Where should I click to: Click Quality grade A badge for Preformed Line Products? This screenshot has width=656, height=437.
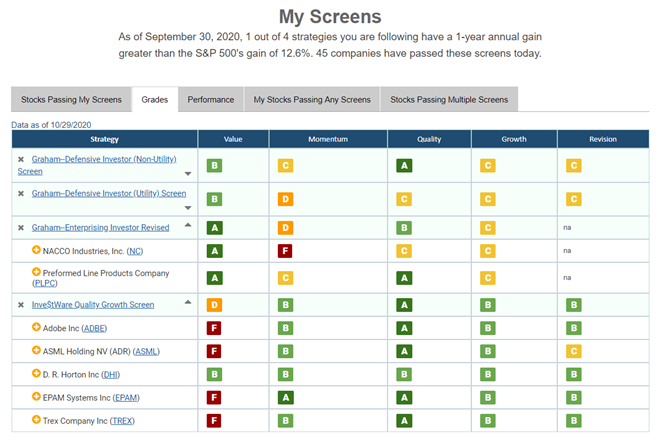point(404,278)
